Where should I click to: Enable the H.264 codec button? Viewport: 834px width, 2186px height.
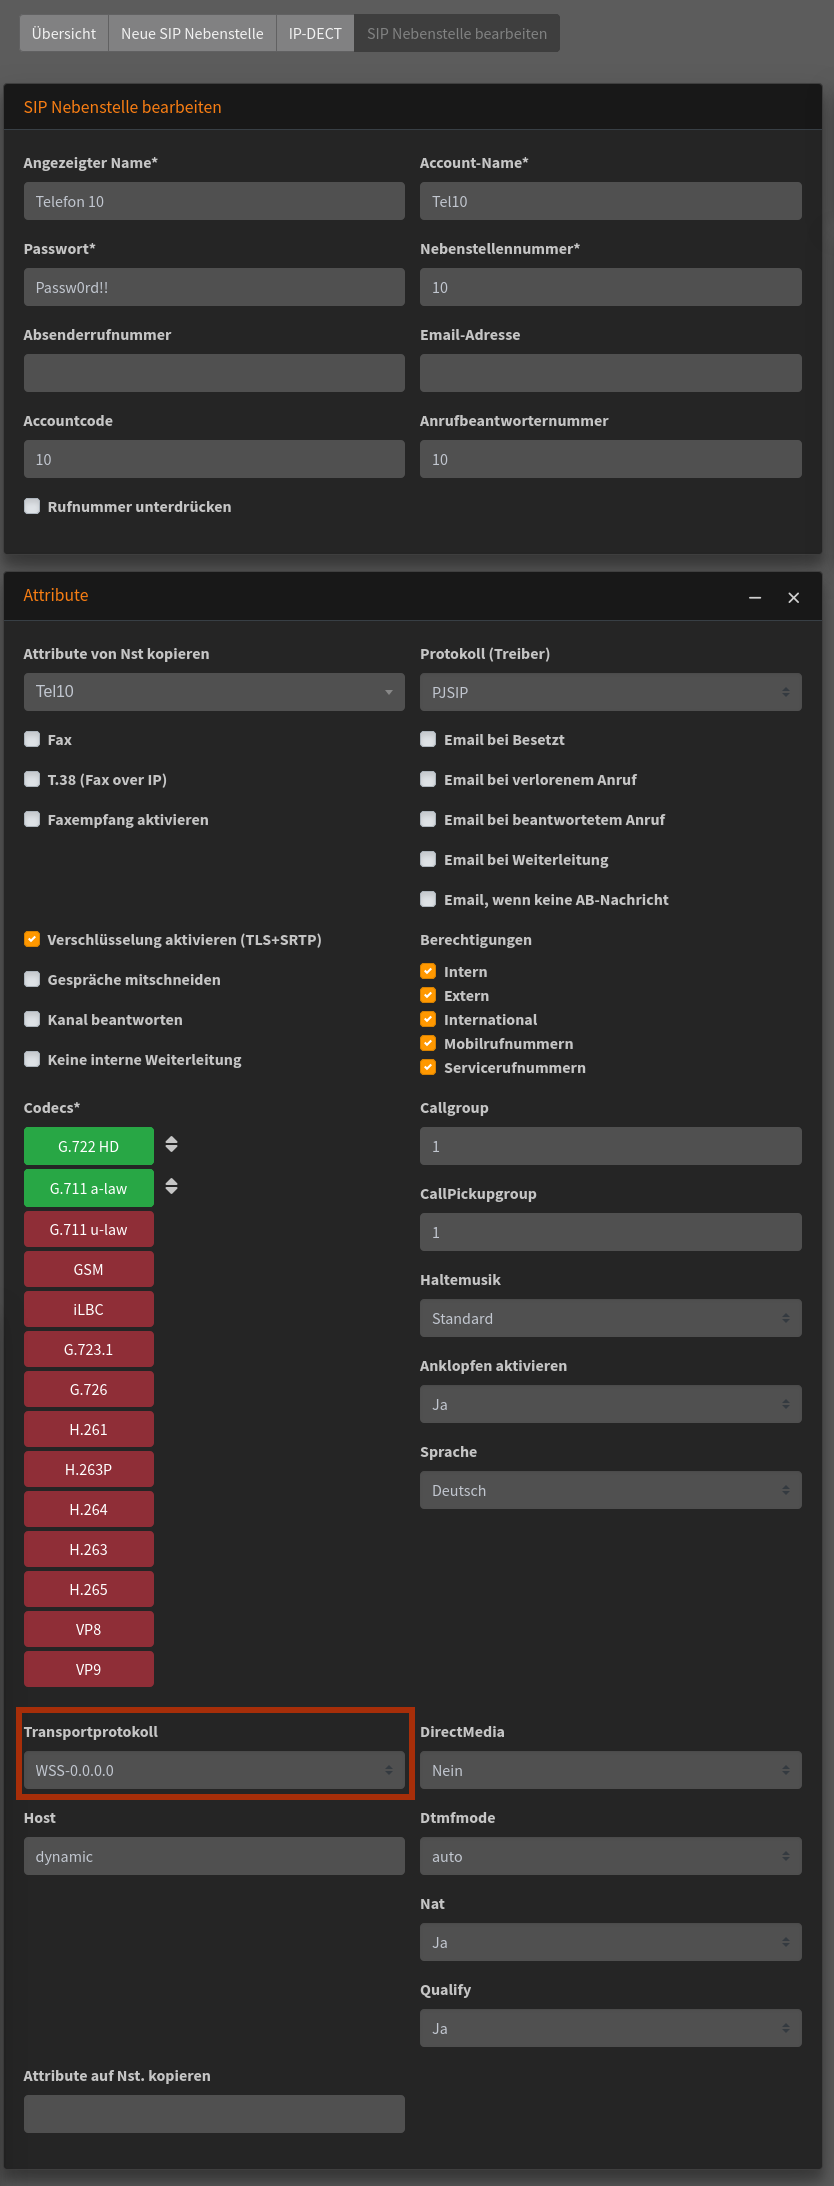pyautogui.click(x=89, y=1509)
